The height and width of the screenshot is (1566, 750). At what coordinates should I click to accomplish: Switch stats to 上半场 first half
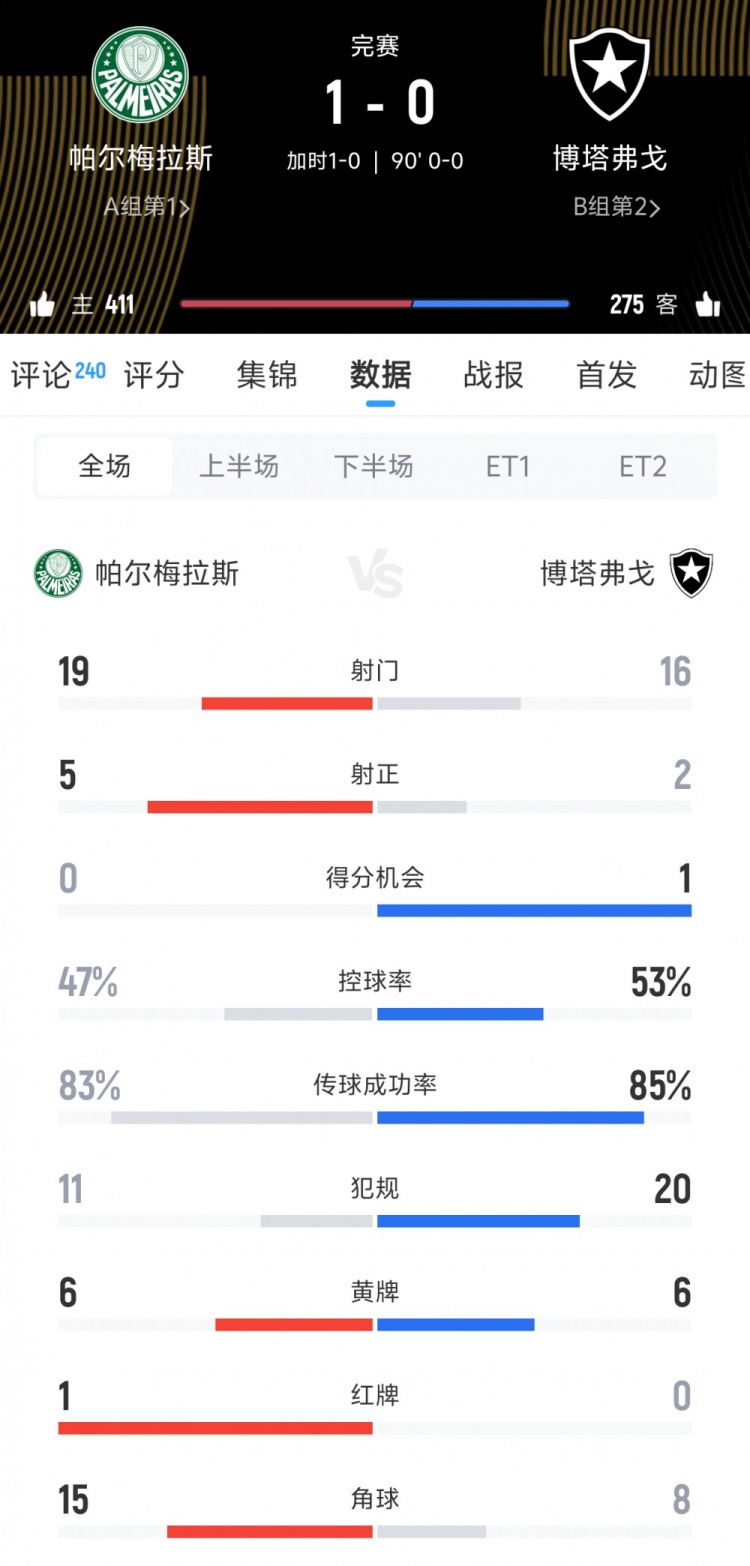(239, 466)
